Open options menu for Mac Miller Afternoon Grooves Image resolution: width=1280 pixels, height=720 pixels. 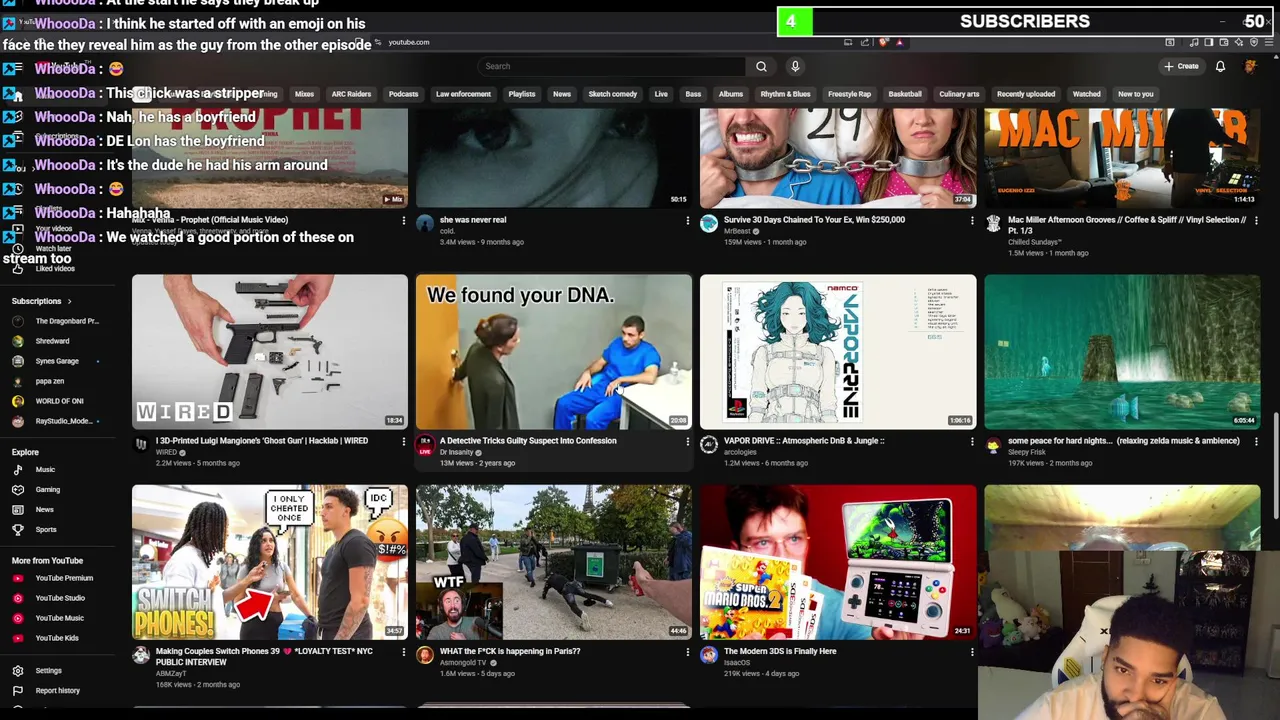(x=1256, y=220)
